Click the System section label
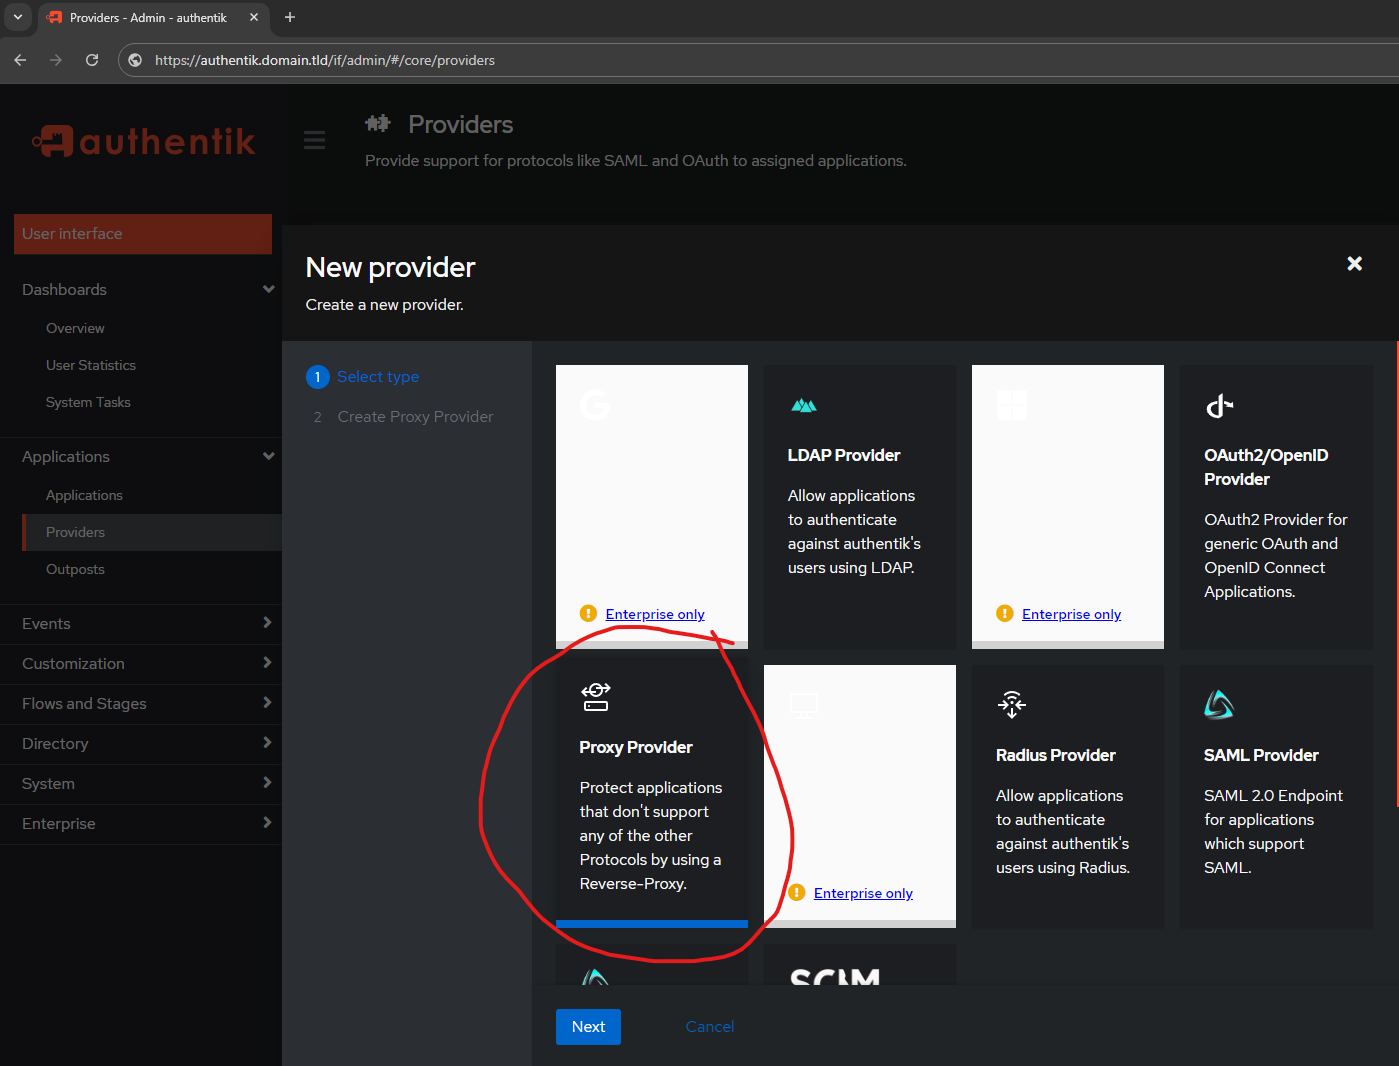The image size is (1399, 1066). pyautogui.click(x=48, y=784)
